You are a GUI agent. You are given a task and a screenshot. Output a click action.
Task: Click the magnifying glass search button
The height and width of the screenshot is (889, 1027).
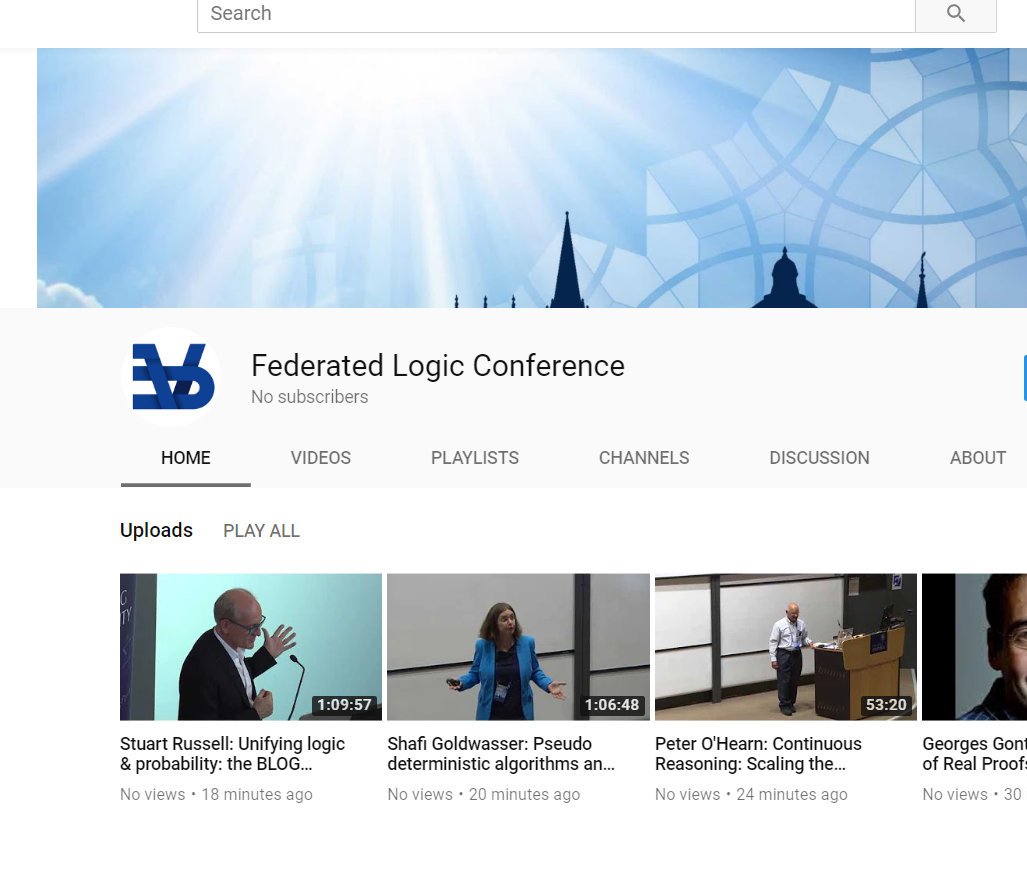coord(955,14)
